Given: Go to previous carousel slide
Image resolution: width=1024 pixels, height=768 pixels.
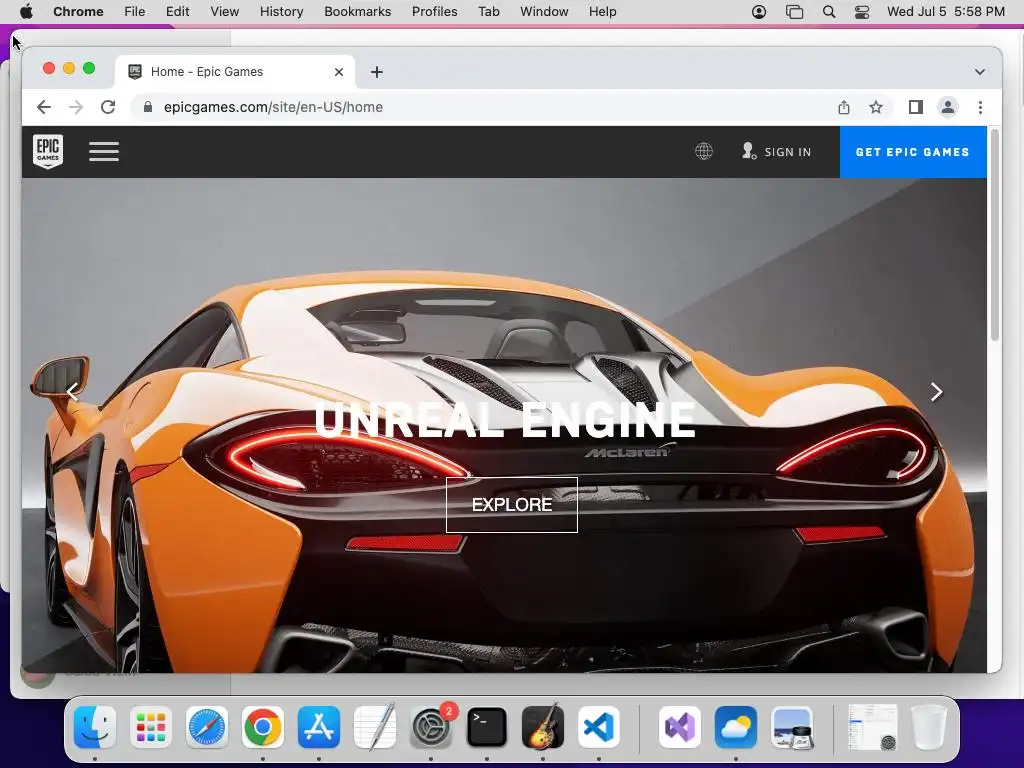Looking at the screenshot, I should [72, 392].
